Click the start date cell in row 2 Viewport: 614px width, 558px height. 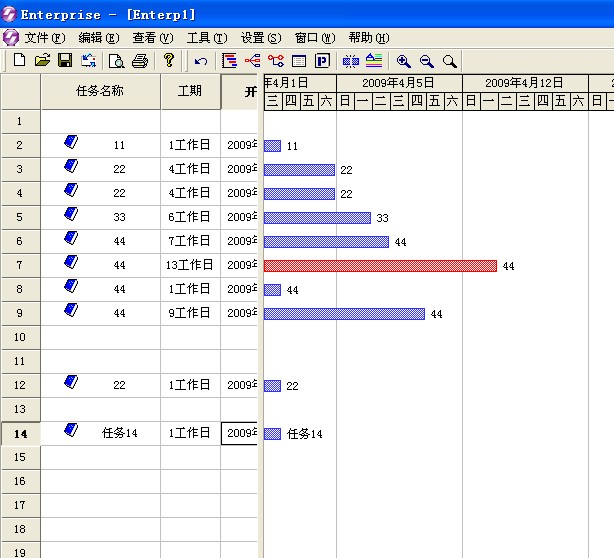(240, 145)
